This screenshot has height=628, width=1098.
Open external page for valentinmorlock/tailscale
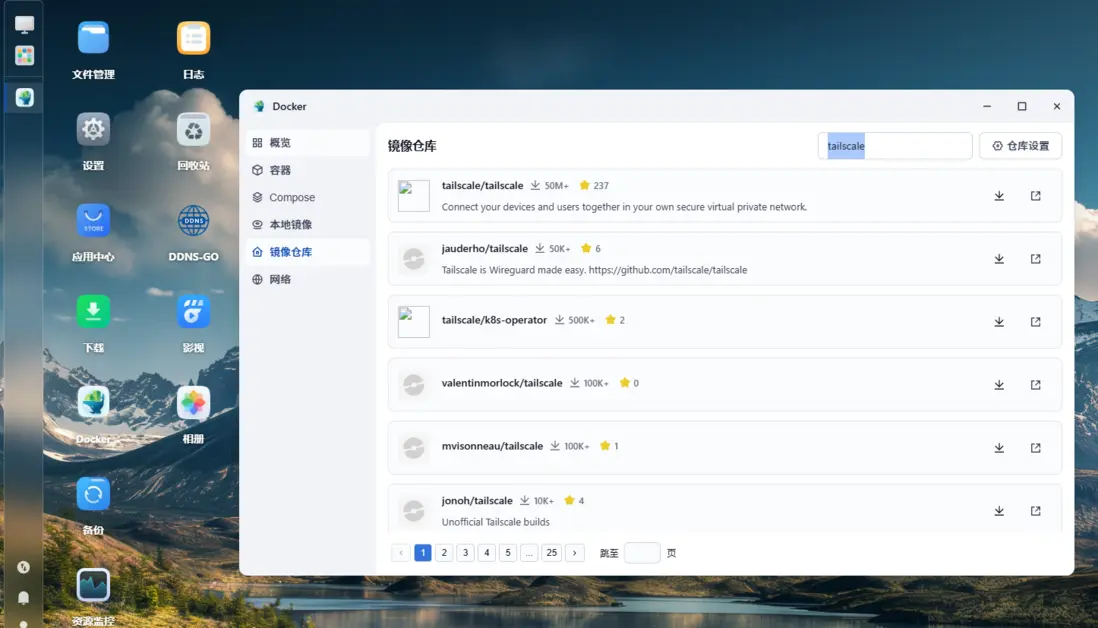(x=1035, y=385)
